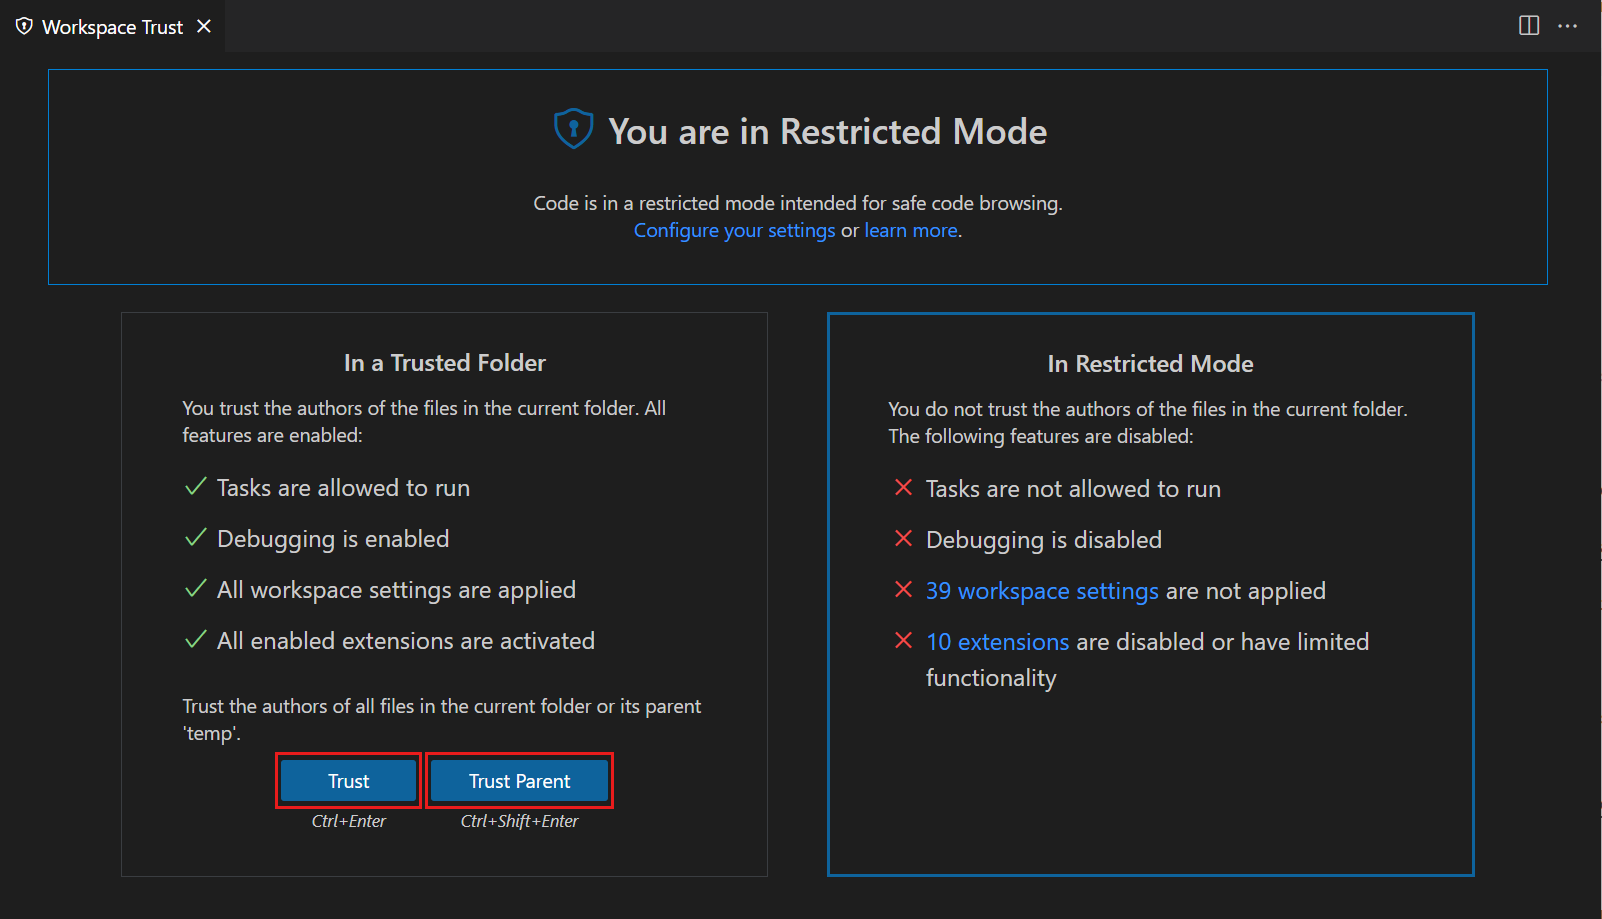The width and height of the screenshot is (1602, 919).
Task: Click the green checkmark beside 'Debugging is enabled'
Action: point(195,538)
